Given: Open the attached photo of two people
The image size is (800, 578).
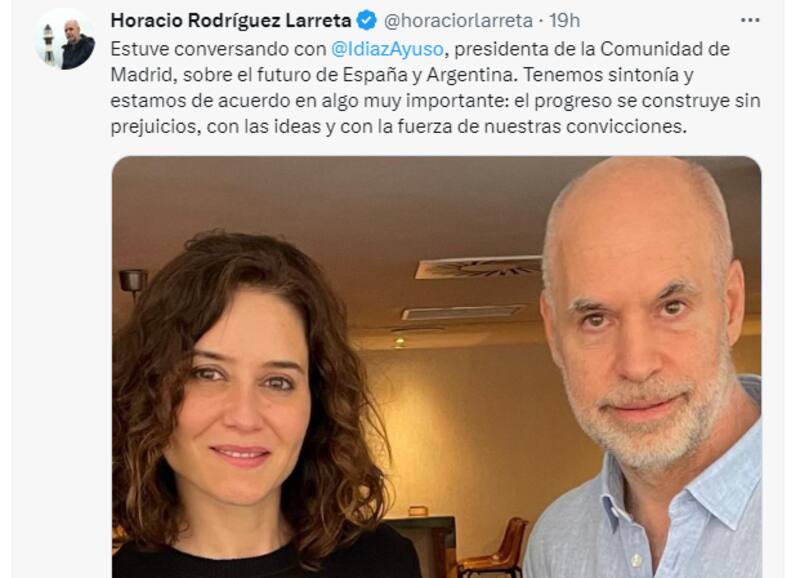Looking at the screenshot, I should point(437,367).
